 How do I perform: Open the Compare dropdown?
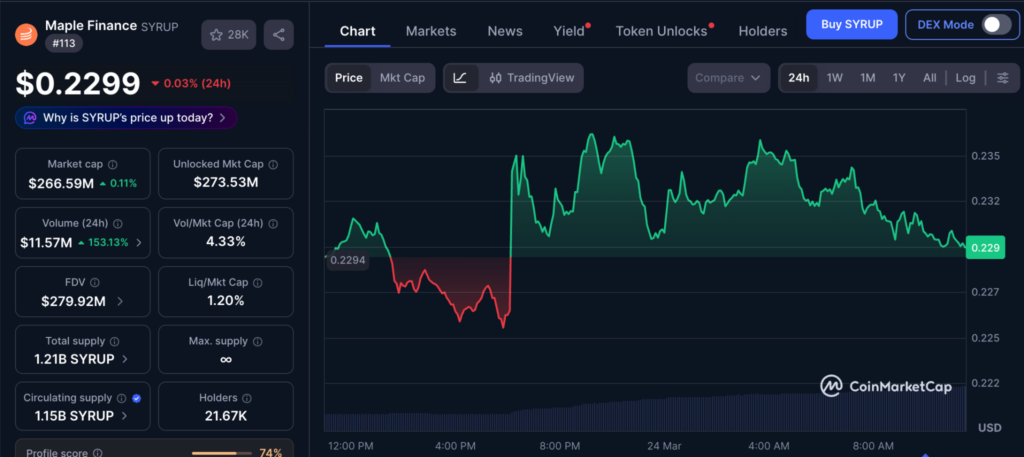pyautogui.click(x=728, y=78)
